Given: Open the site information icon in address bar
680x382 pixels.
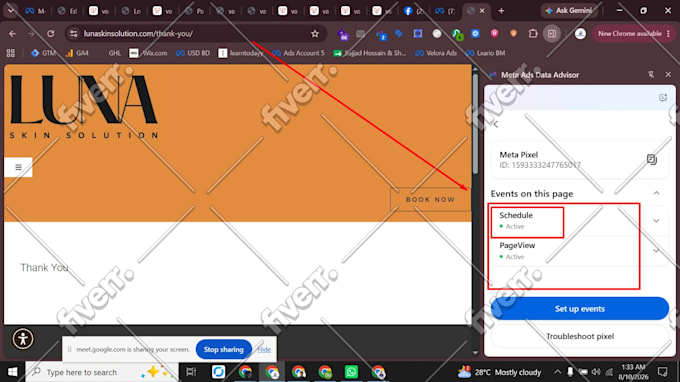Looking at the screenshot, I should [74, 33].
